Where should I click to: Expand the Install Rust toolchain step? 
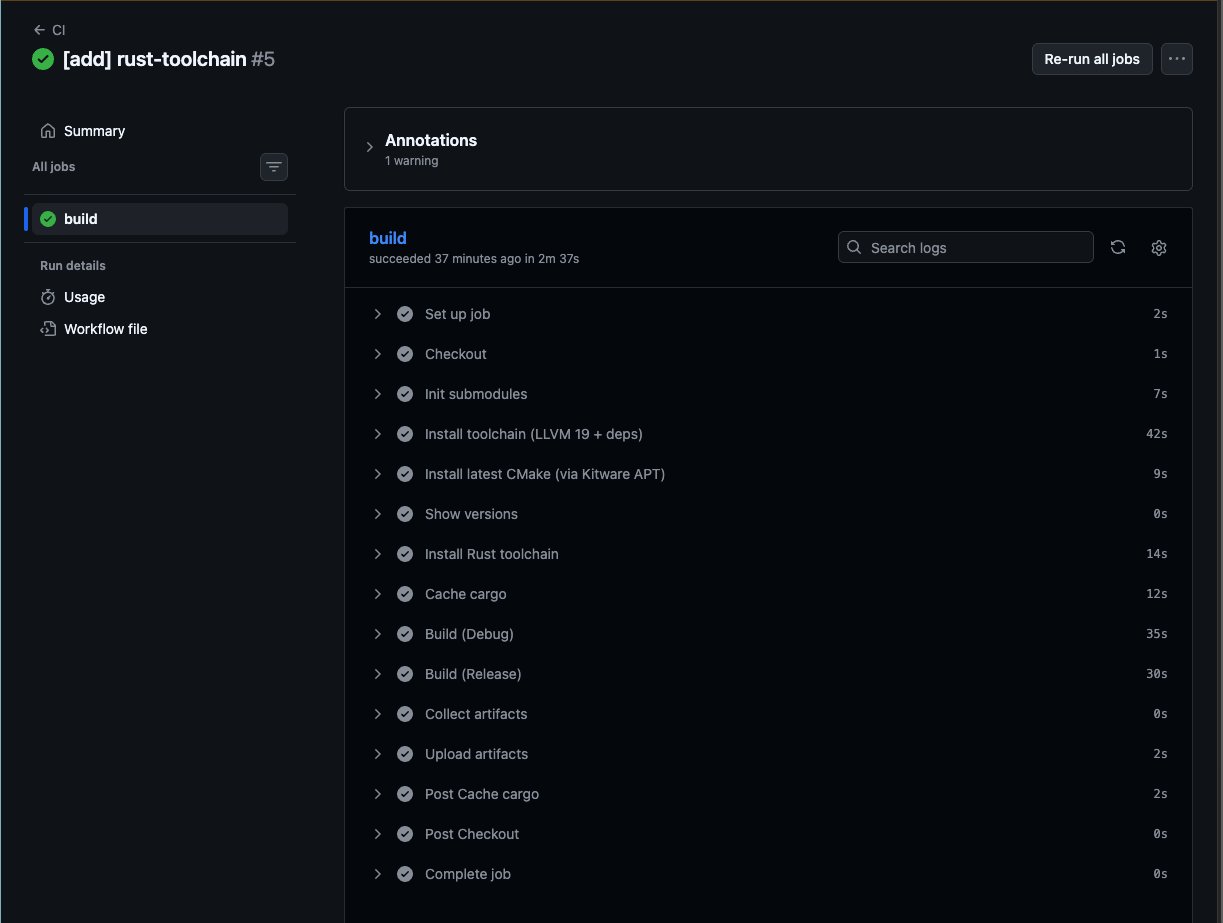coord(378,554)
